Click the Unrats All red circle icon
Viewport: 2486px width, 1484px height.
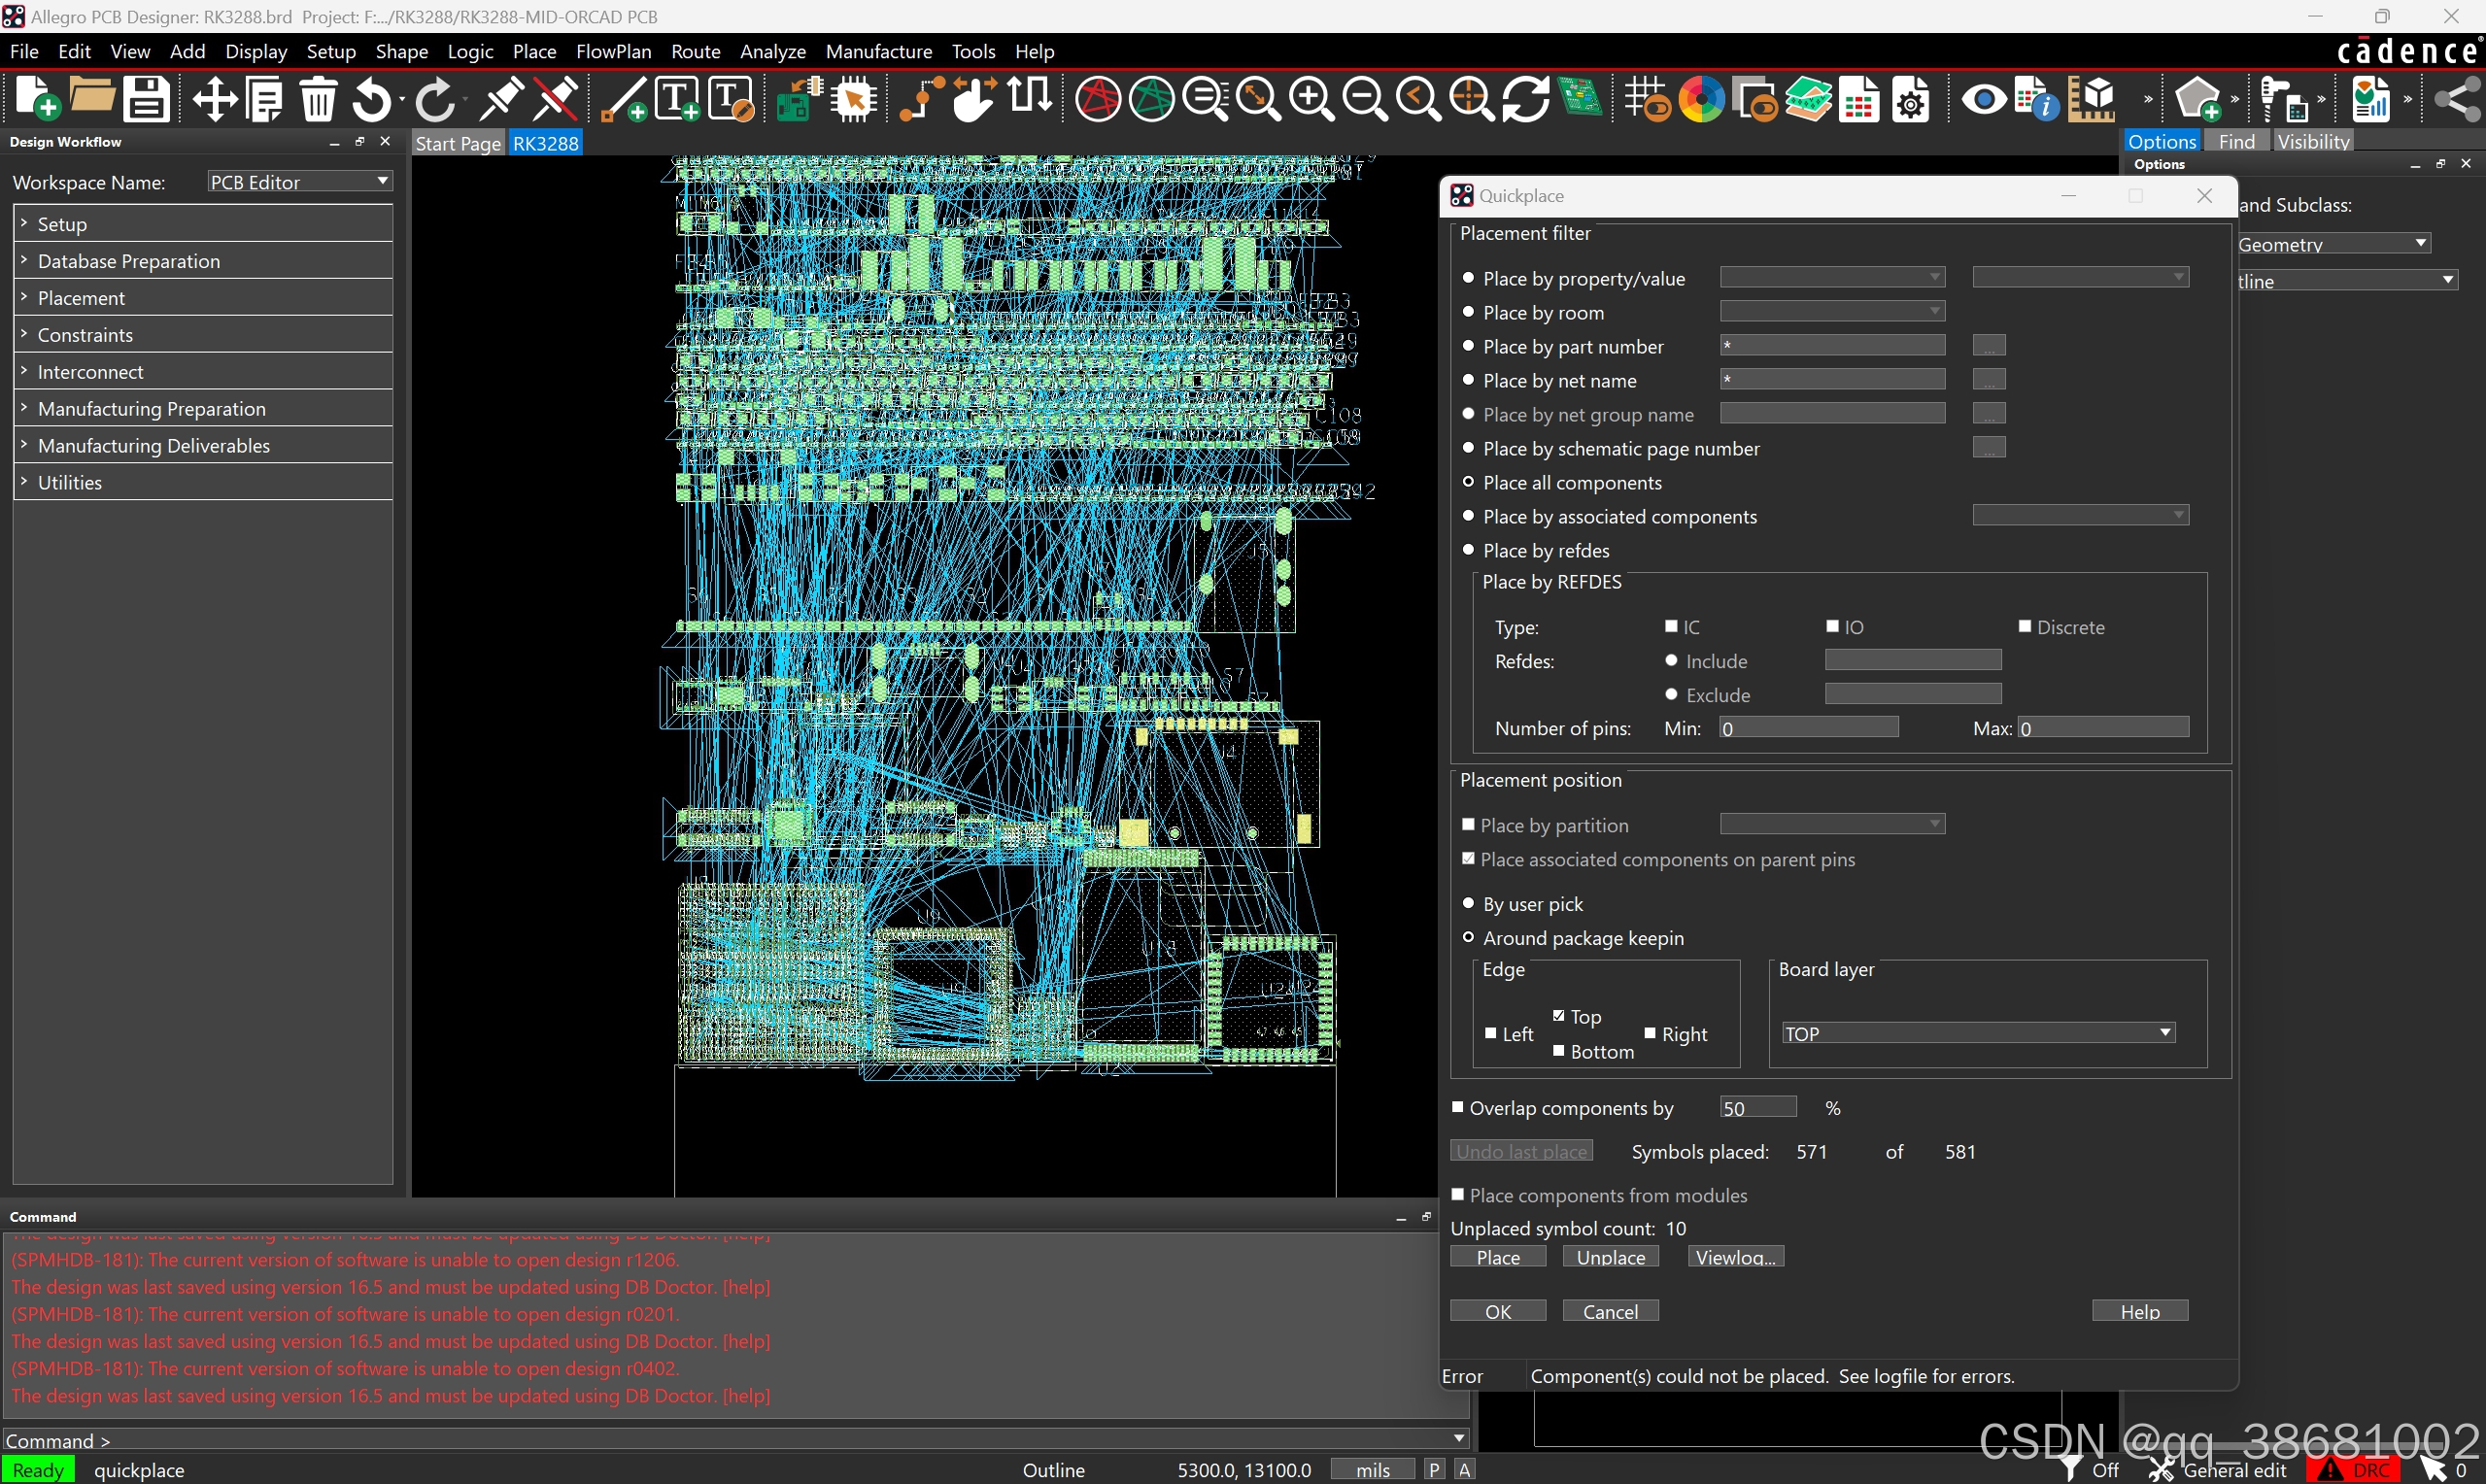pos(1098,100)
